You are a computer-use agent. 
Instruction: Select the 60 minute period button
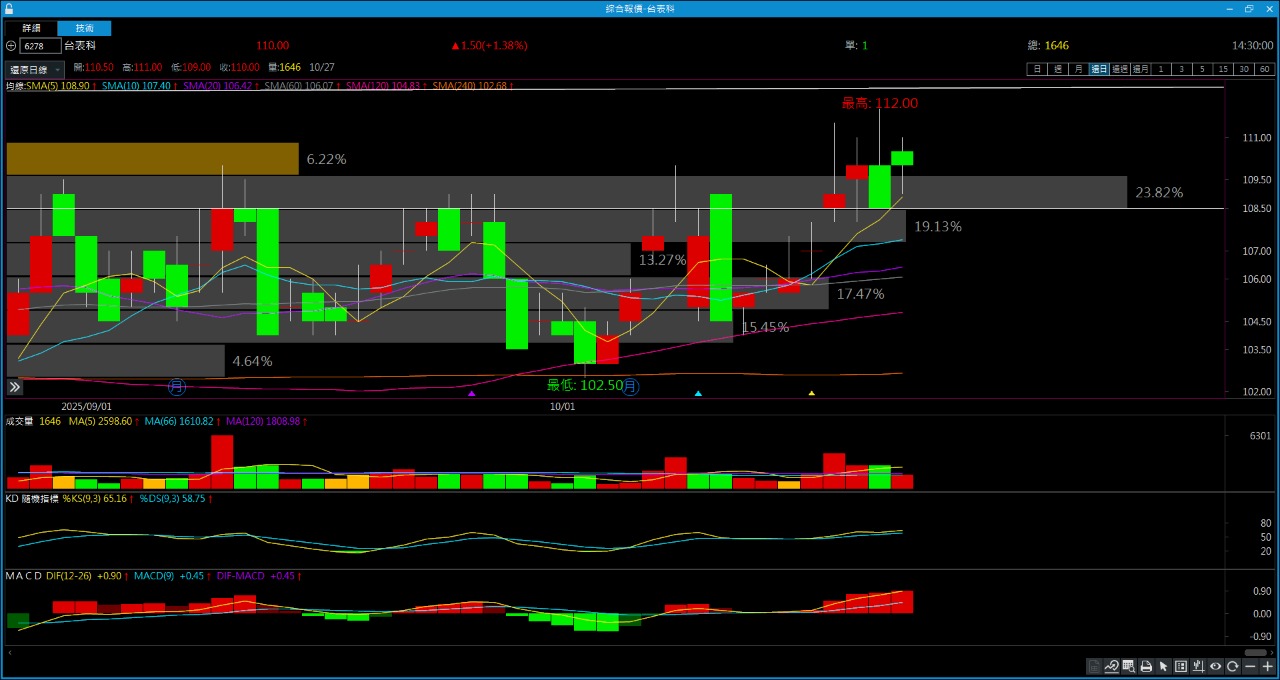pyautogui.click(x=1265, y=69)
